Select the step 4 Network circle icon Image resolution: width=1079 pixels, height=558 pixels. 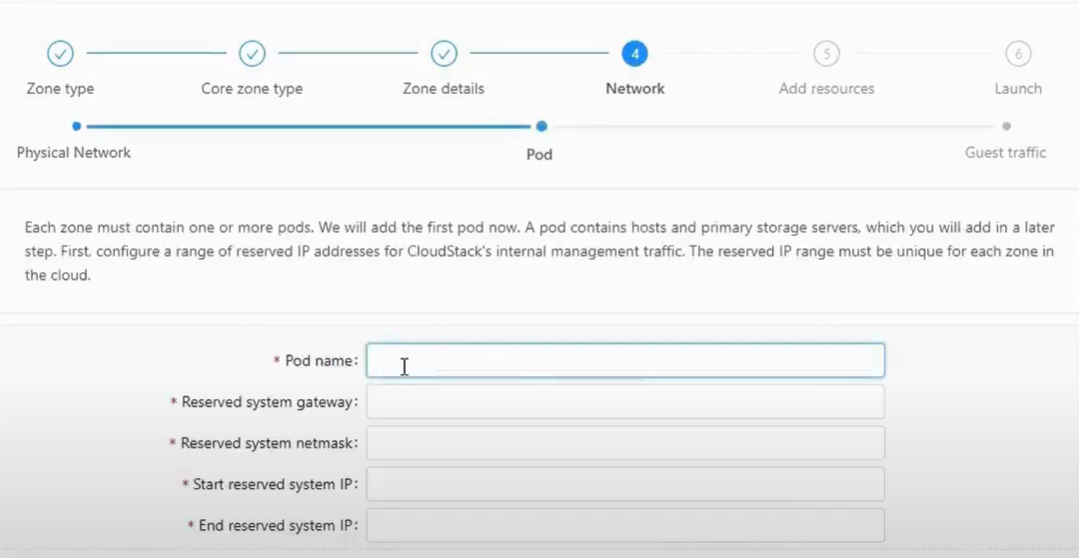click(x=634, y=54)
